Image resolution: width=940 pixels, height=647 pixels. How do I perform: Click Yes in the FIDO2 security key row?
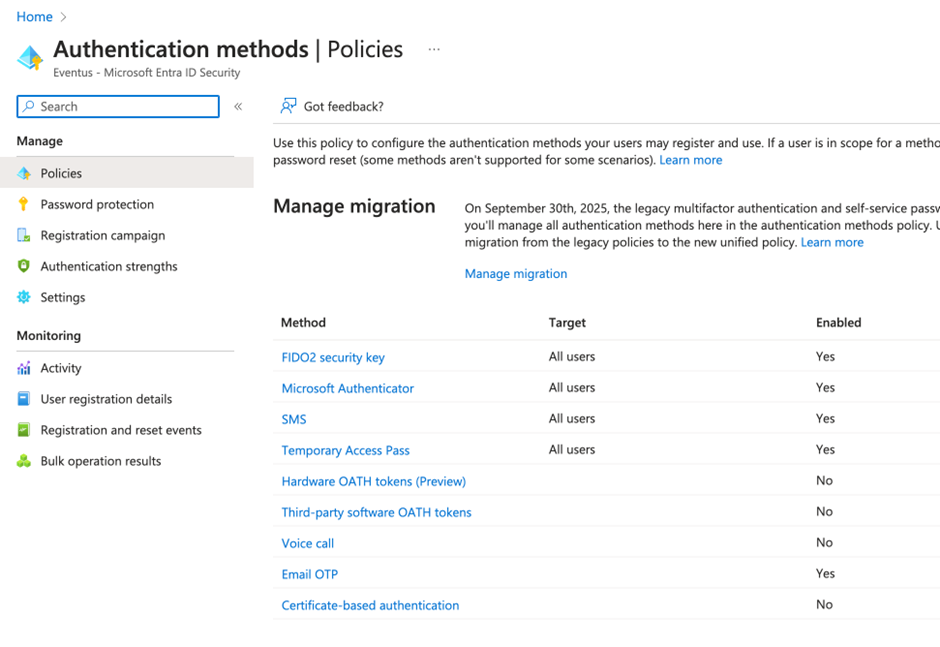tap(825, 356)
